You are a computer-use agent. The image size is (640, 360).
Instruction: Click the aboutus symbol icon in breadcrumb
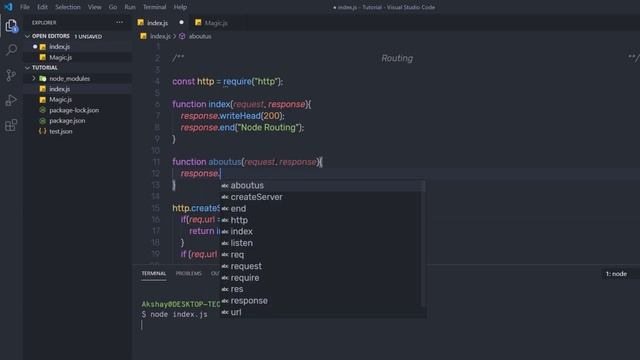182,36
